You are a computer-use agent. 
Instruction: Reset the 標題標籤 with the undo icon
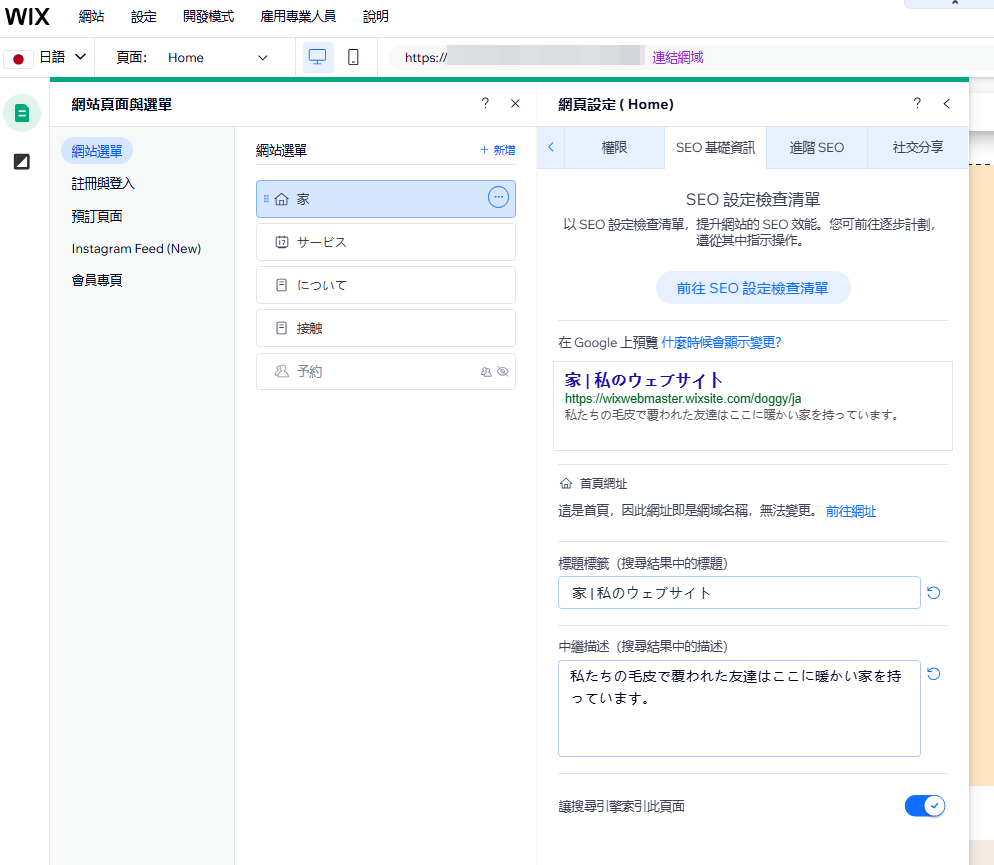click(933, 592)
